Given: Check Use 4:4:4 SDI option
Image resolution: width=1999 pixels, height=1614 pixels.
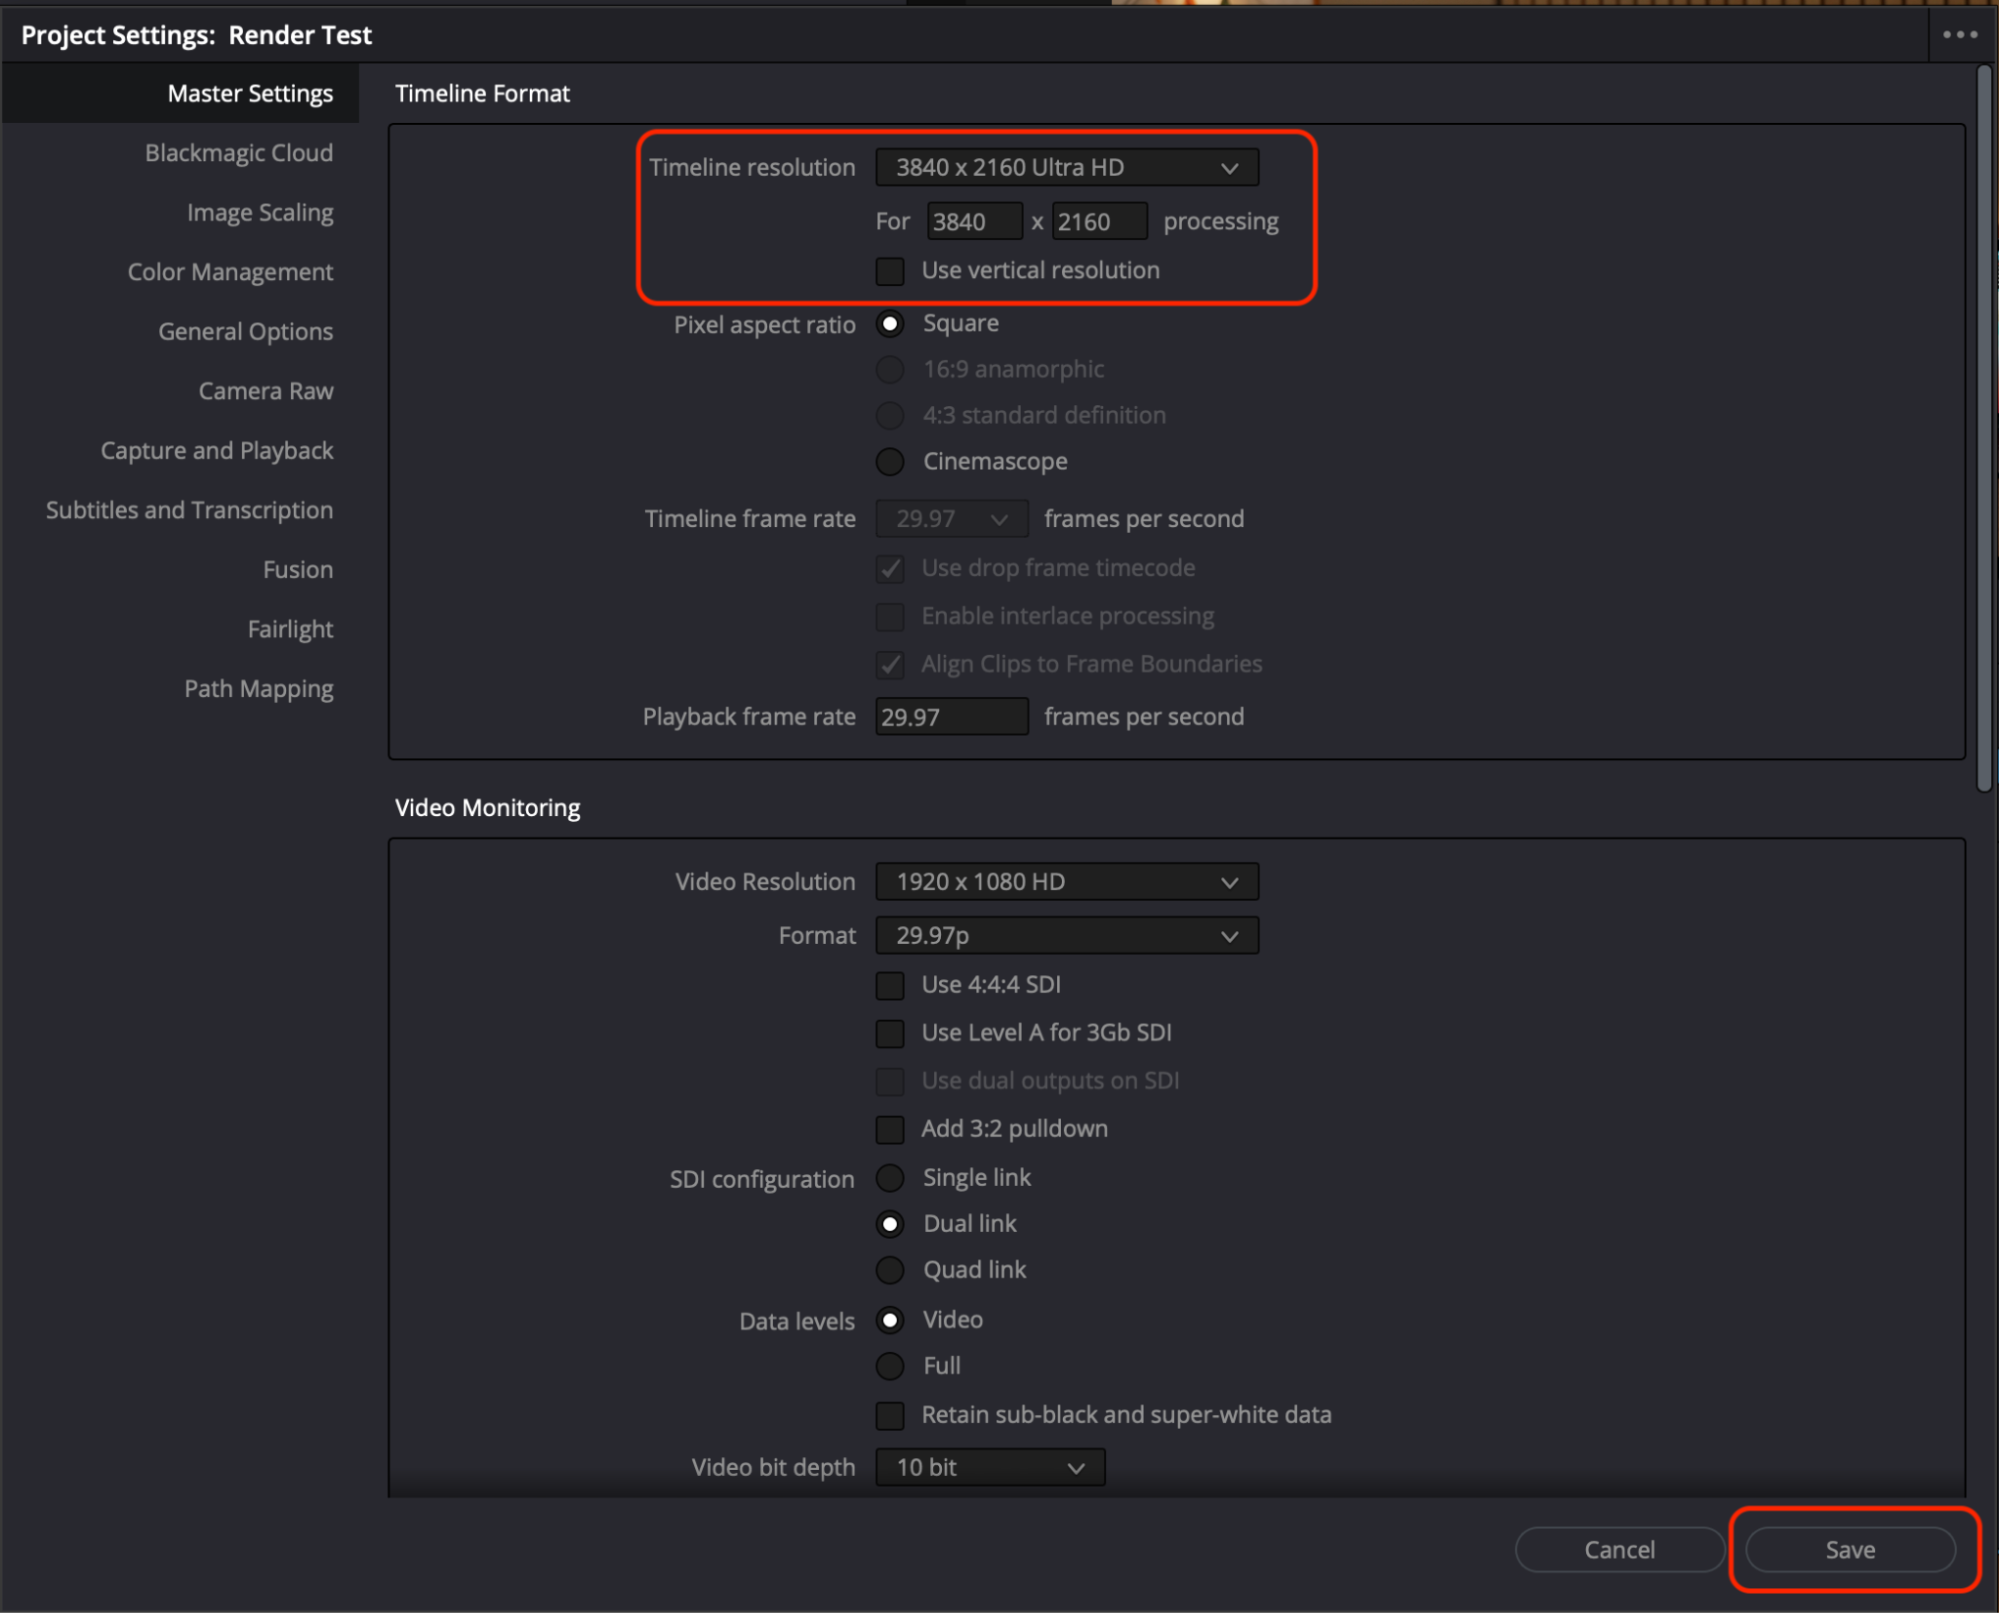Looking at the screenshot, I should click(889, 986).
